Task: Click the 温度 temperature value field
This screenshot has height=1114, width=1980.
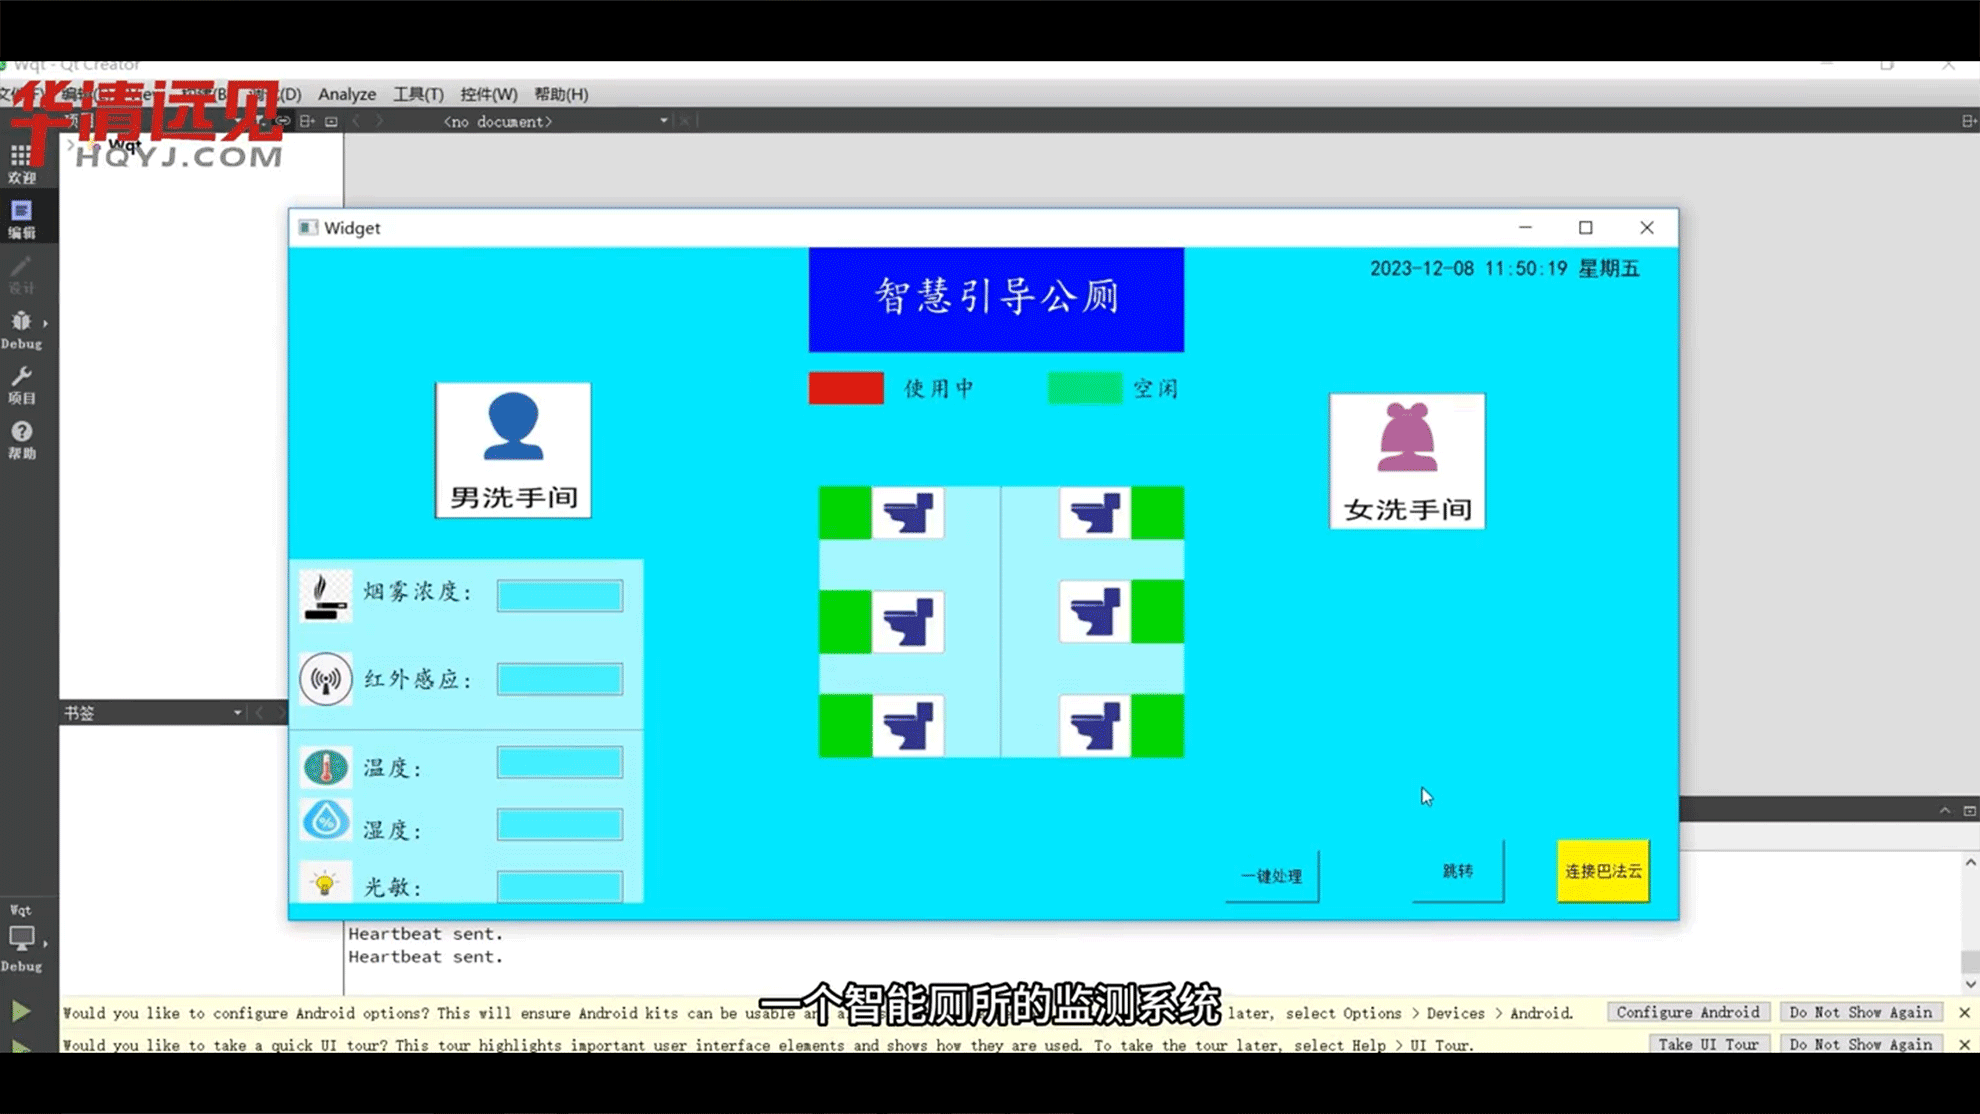Action: 559,763
